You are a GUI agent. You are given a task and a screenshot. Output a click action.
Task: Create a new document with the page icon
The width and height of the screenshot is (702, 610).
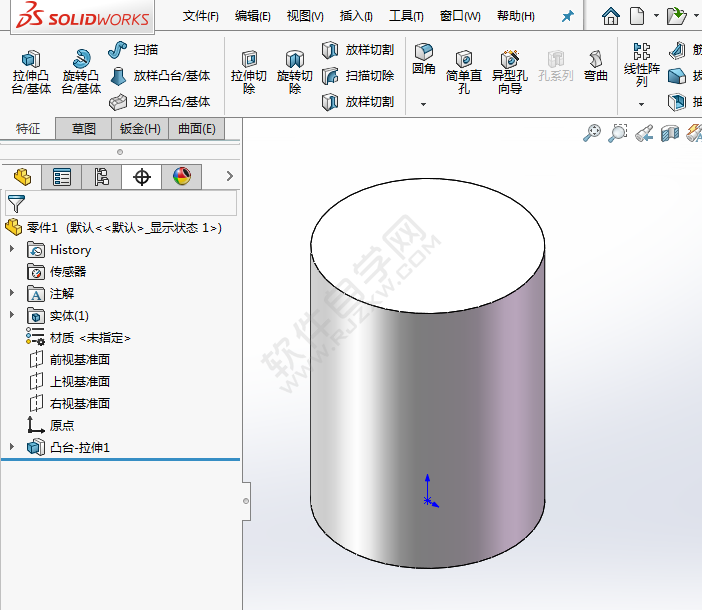click(637, 16)
